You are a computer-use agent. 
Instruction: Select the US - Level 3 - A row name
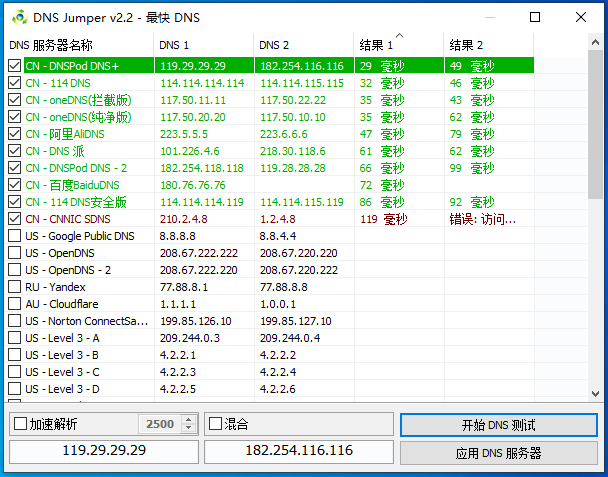(x=62, y=338)
